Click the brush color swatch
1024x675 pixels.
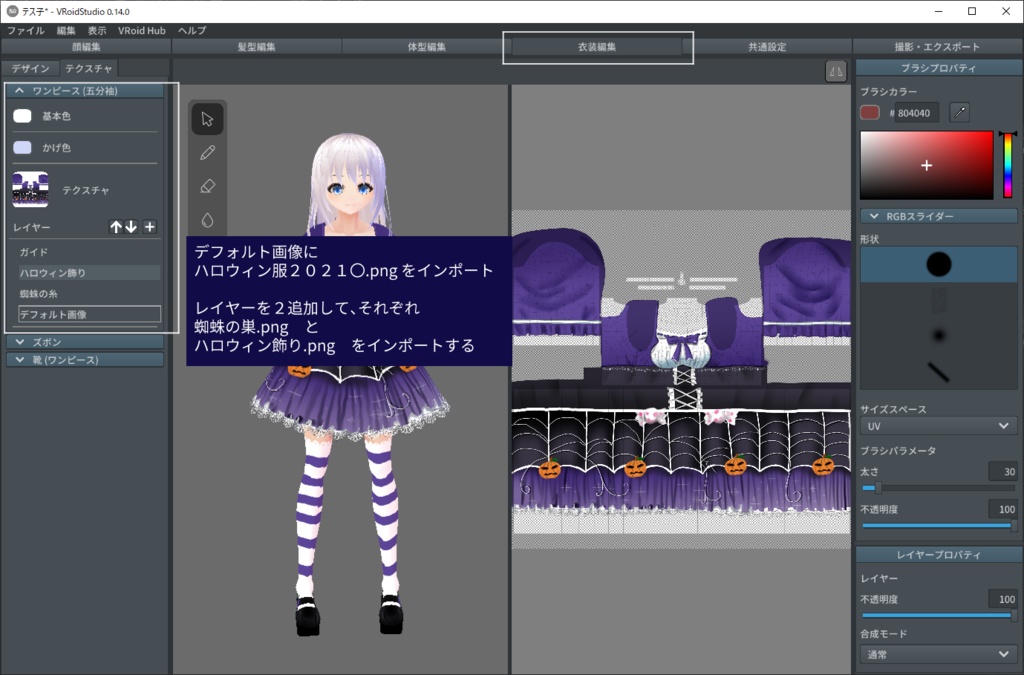click(871, 112)
